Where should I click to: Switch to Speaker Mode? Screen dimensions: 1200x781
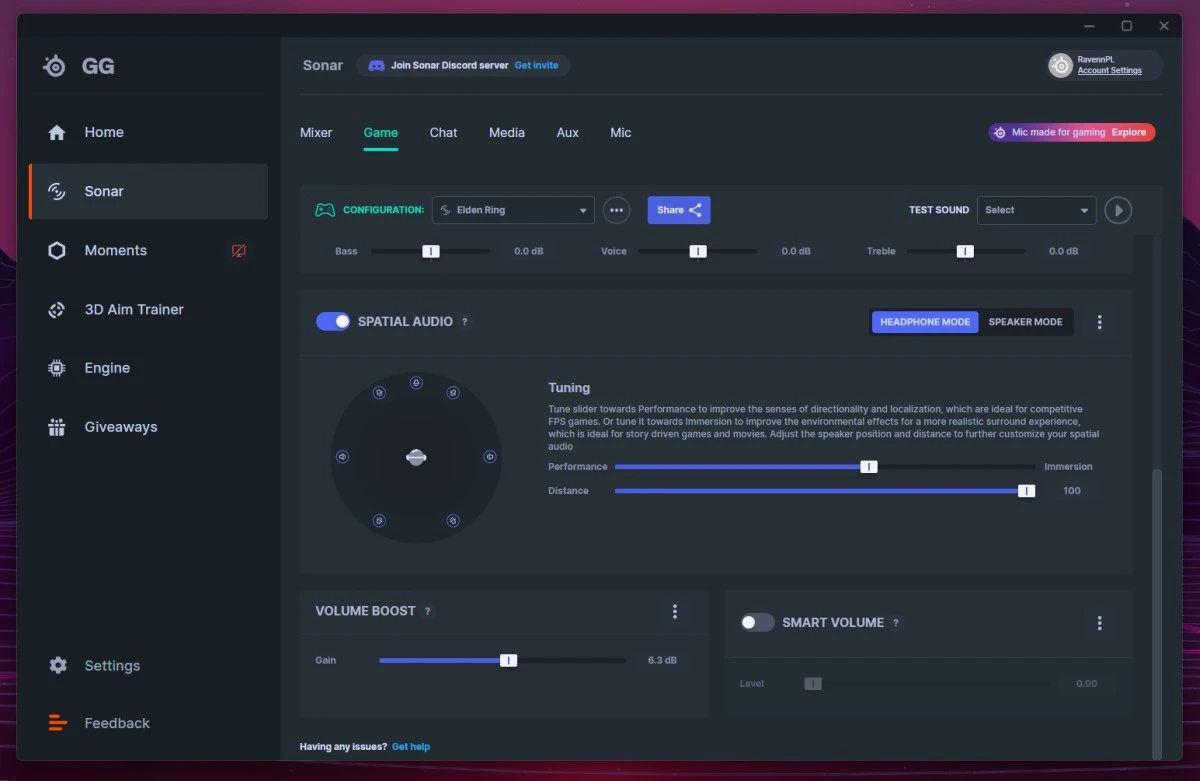tap(1025, 322)
